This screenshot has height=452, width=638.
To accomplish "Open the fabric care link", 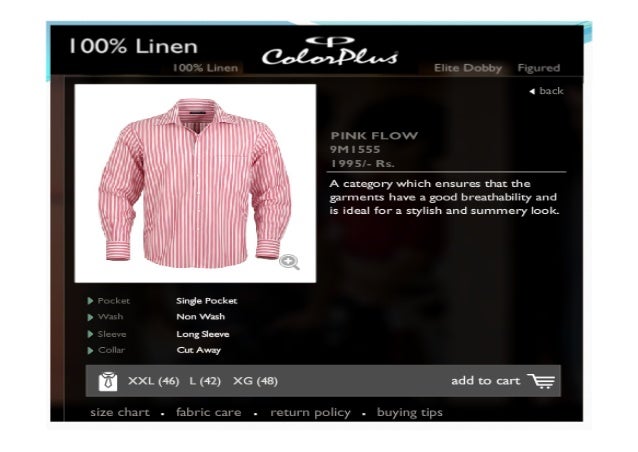I will [x=208, y=412].
